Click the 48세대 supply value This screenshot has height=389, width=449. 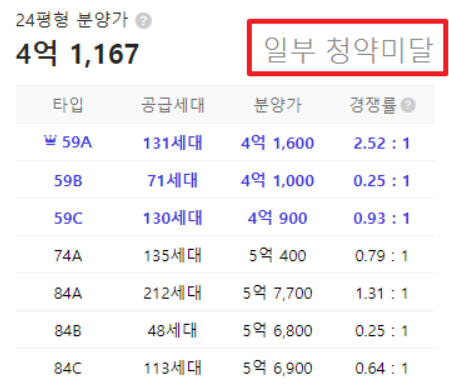click(172, 331)
